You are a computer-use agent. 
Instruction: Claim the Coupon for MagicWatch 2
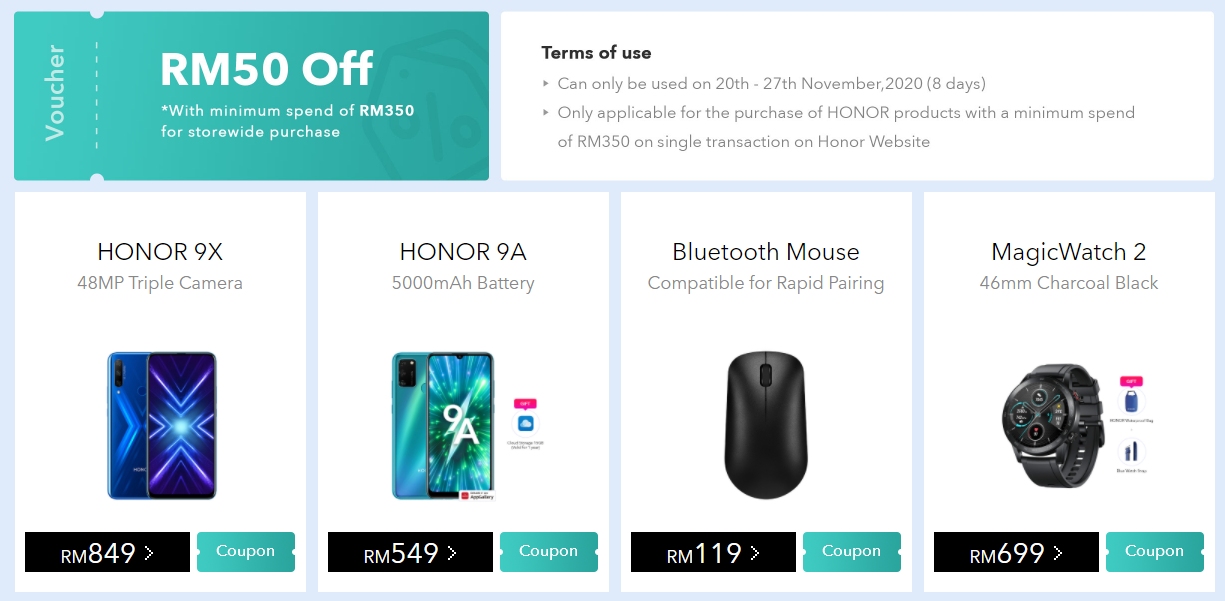point(1155,552)
